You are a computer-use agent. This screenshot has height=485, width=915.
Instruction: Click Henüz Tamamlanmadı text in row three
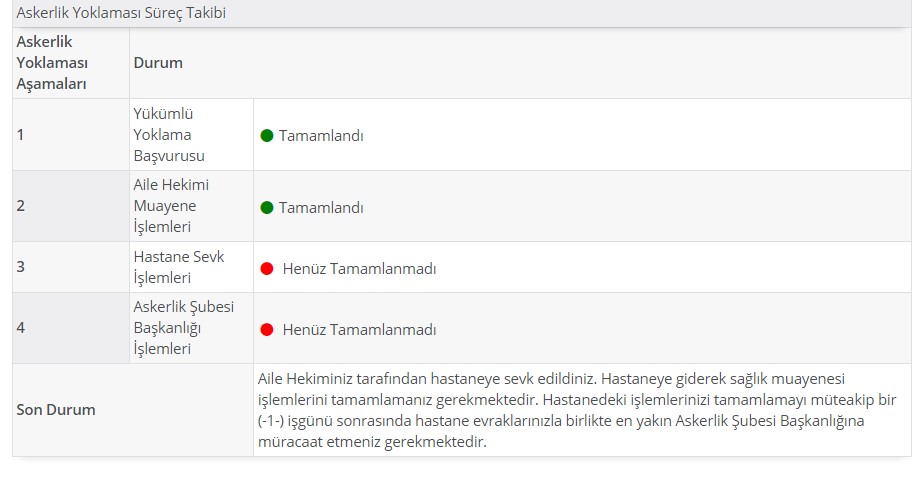point(359,269)
